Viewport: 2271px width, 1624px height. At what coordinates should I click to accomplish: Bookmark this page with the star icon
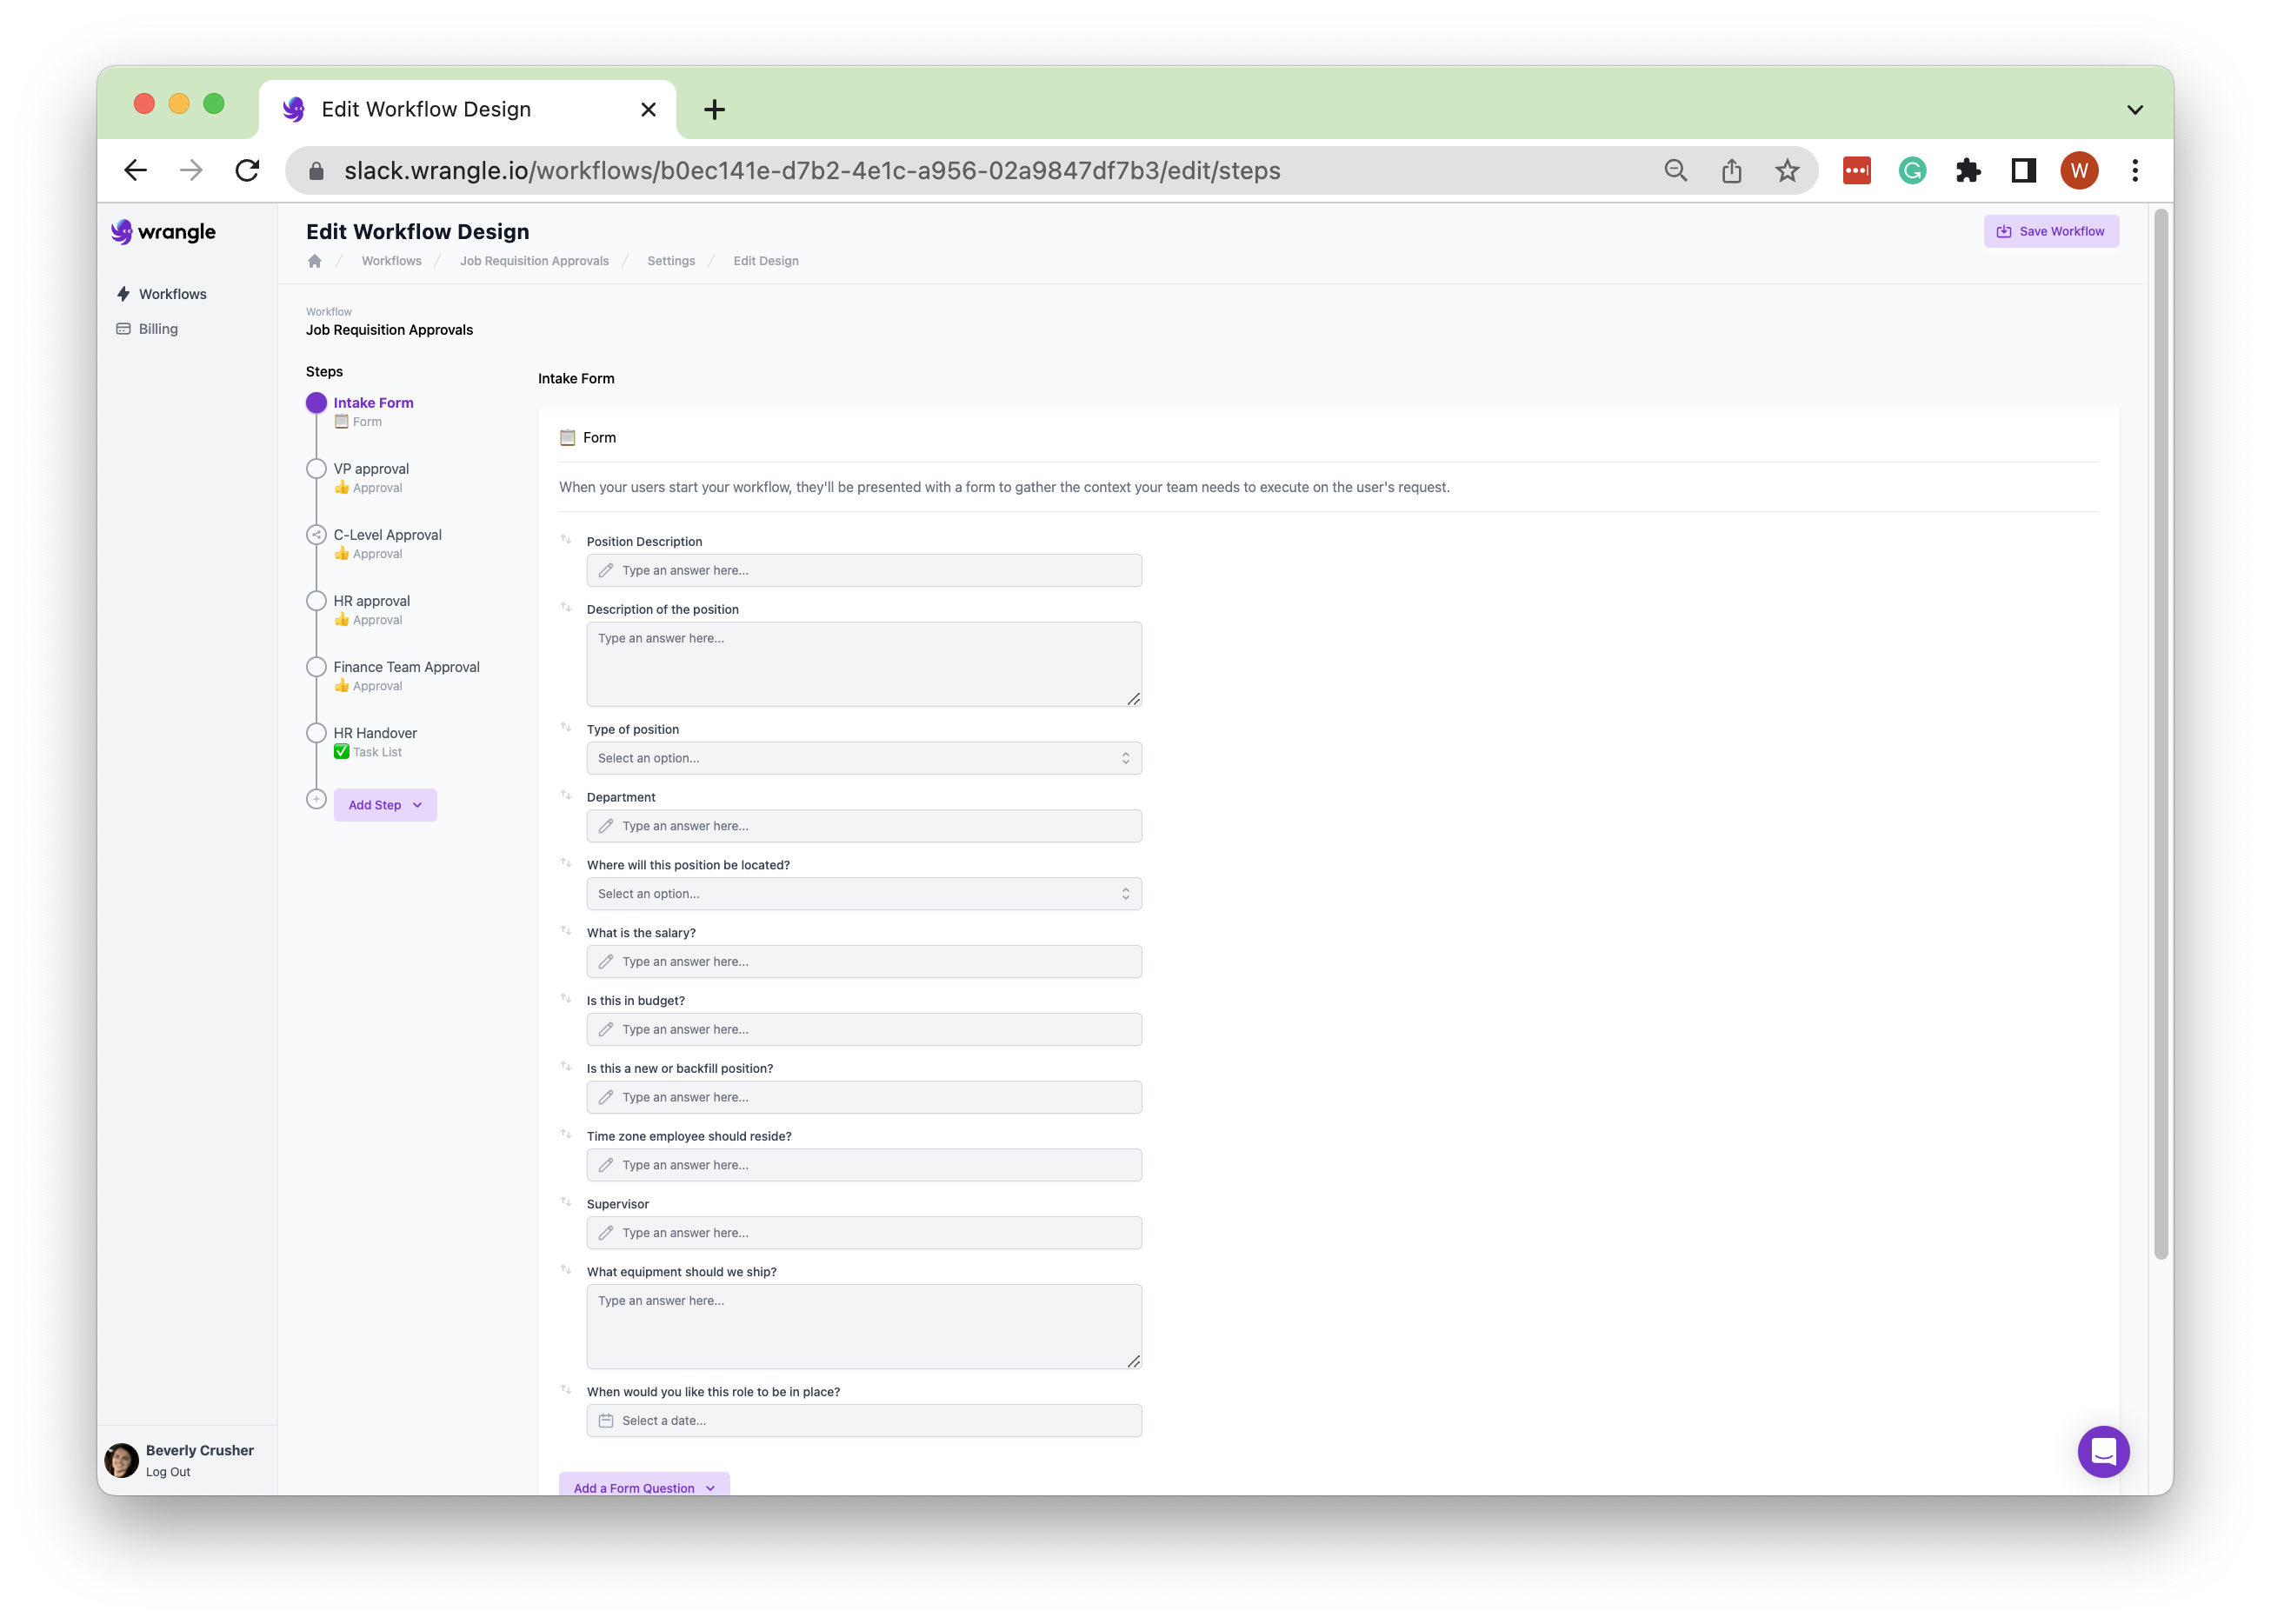(1786, 171)
